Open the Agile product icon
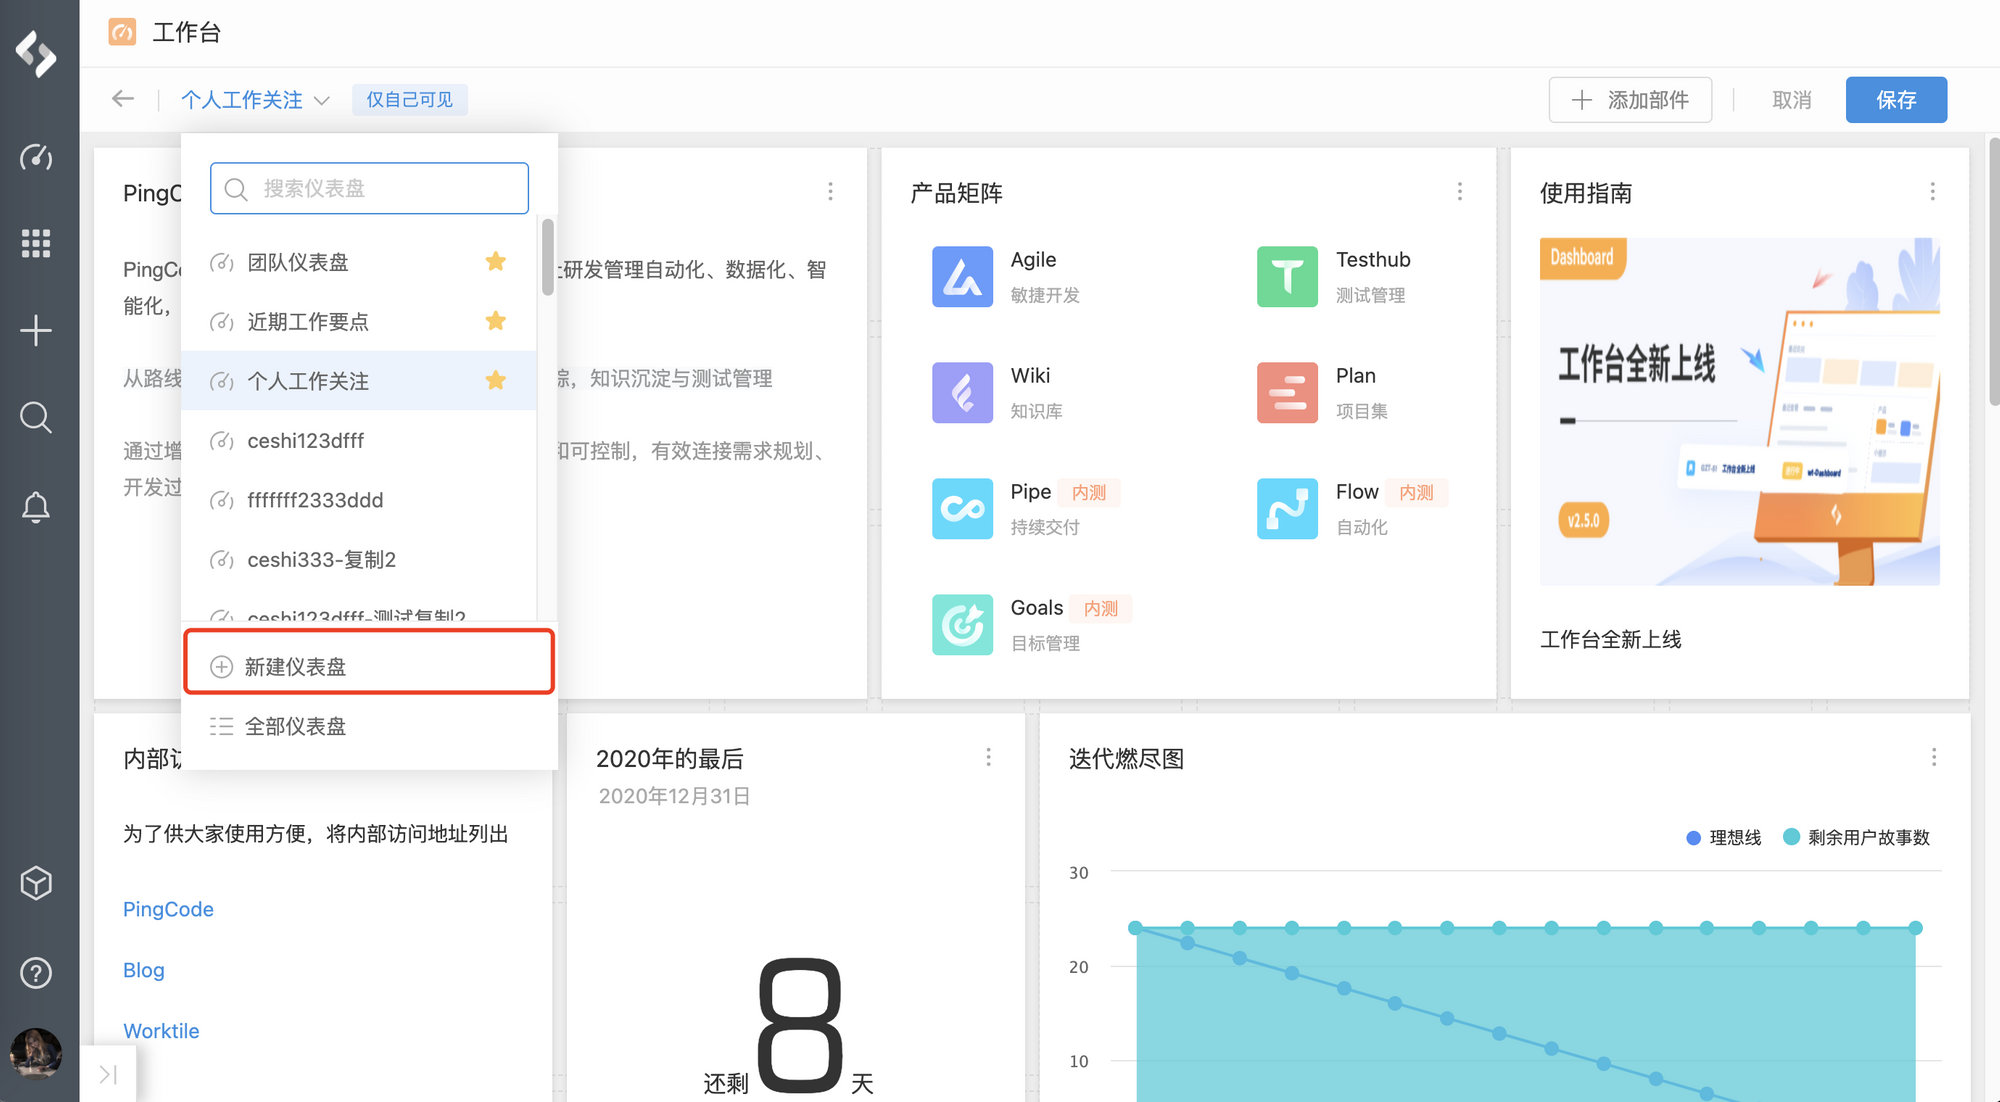This screenshot has height=1102, width=2000. click(x=962, y=276)
